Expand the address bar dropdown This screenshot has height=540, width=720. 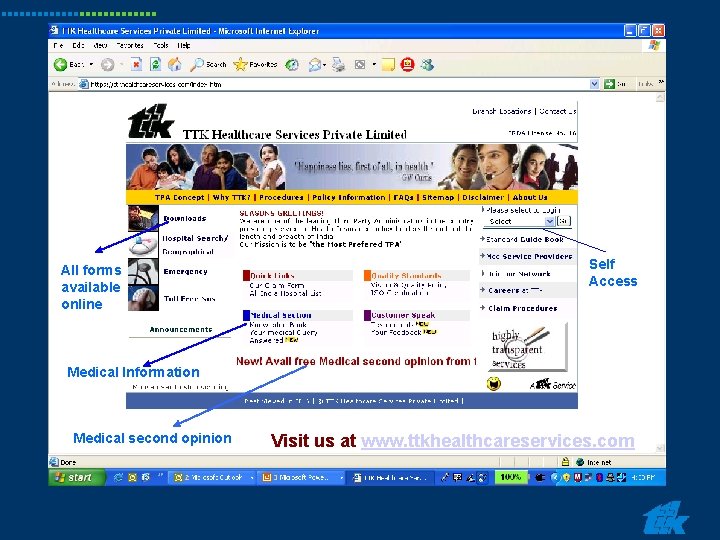[x=594, y=84]
